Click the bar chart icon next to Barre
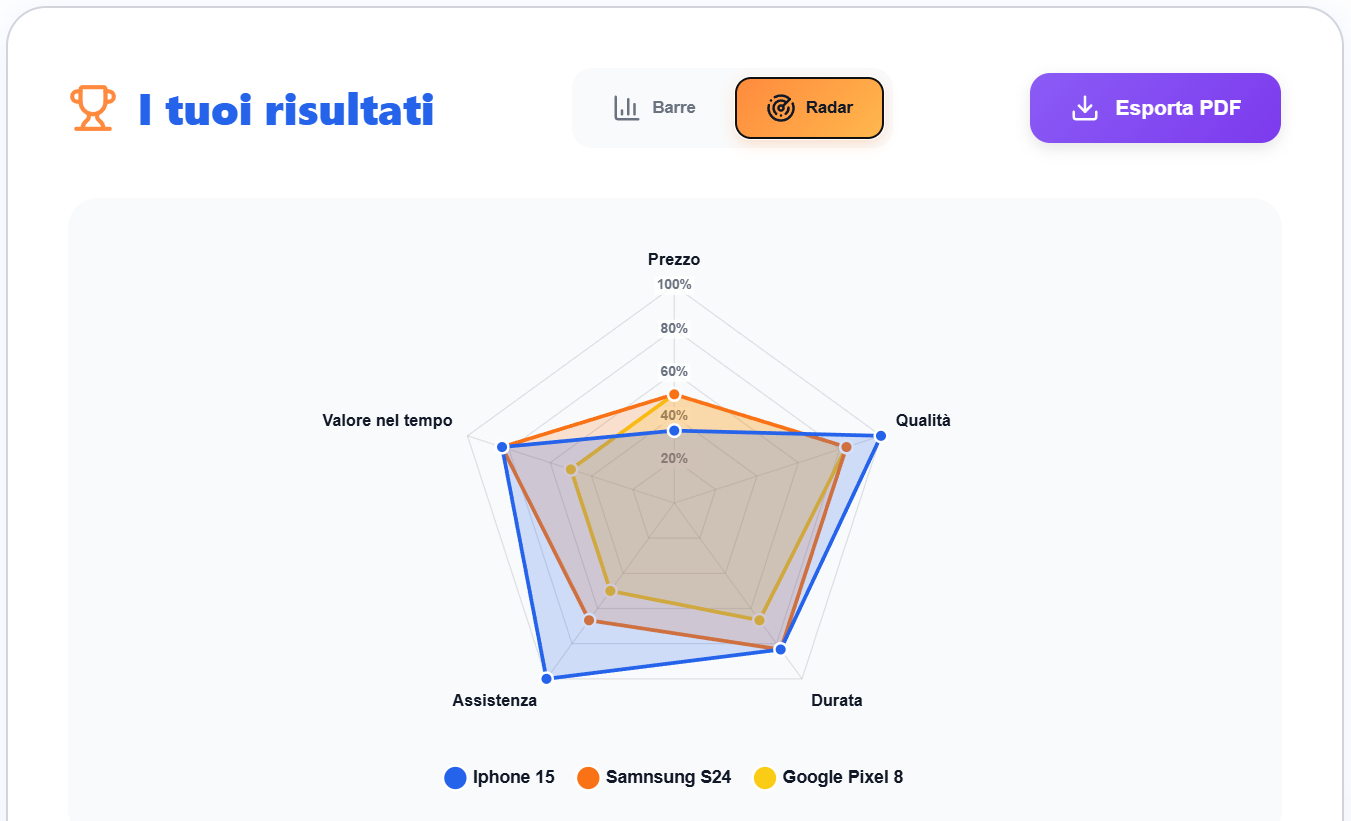This screenshot has width=1351, height=821. click(x=626, y=107)
